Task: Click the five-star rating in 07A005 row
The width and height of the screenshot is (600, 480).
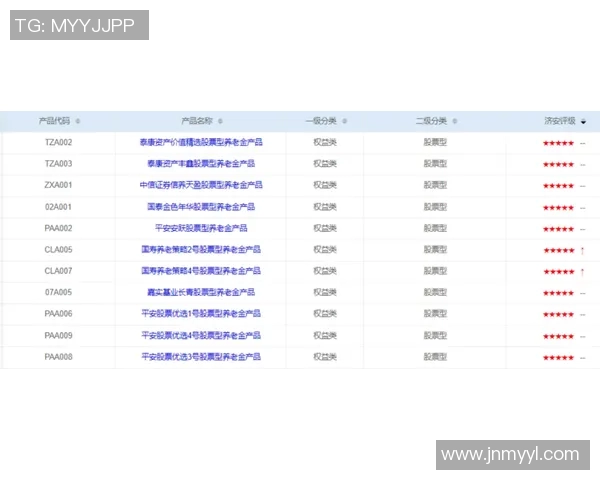Action: [558, 294]
